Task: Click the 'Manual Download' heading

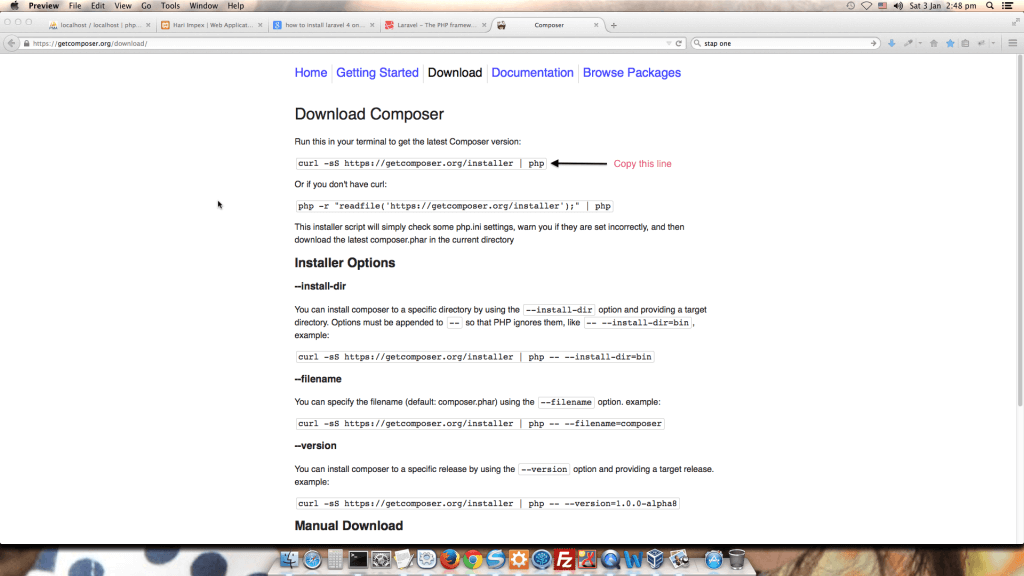Action: pos(349,526)
